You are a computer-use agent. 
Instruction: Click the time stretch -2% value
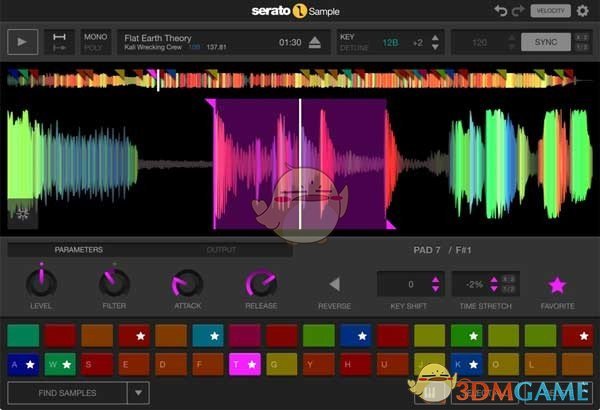tap(474, 284)
